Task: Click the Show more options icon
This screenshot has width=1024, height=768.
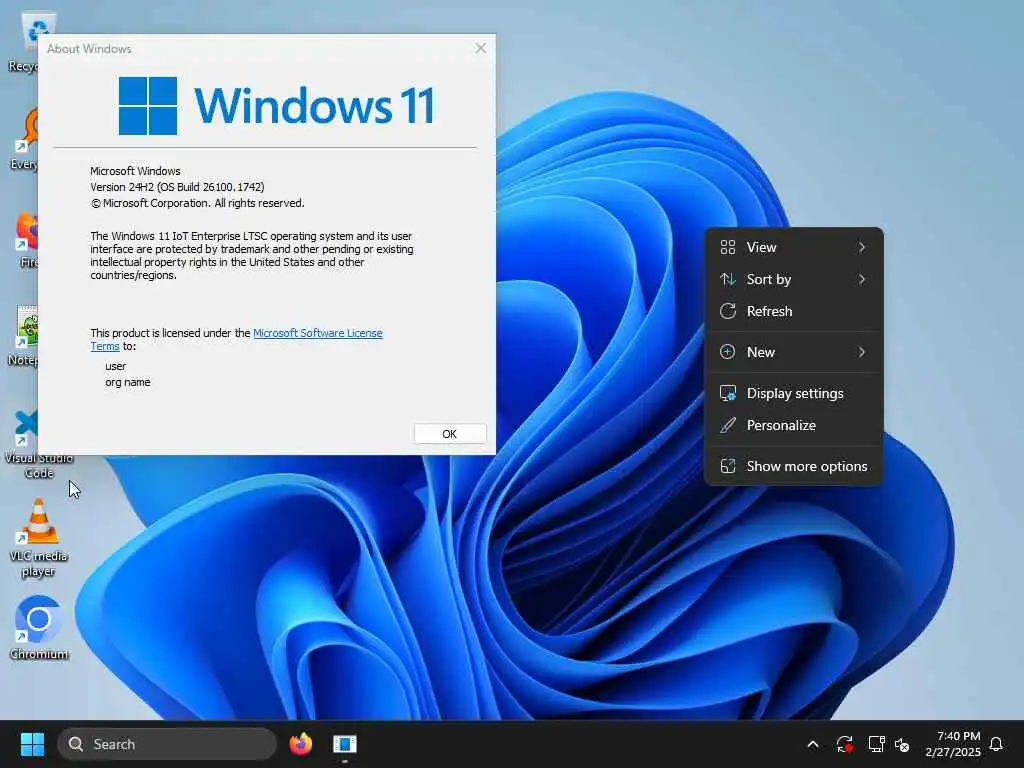Action: pos(728,466)
